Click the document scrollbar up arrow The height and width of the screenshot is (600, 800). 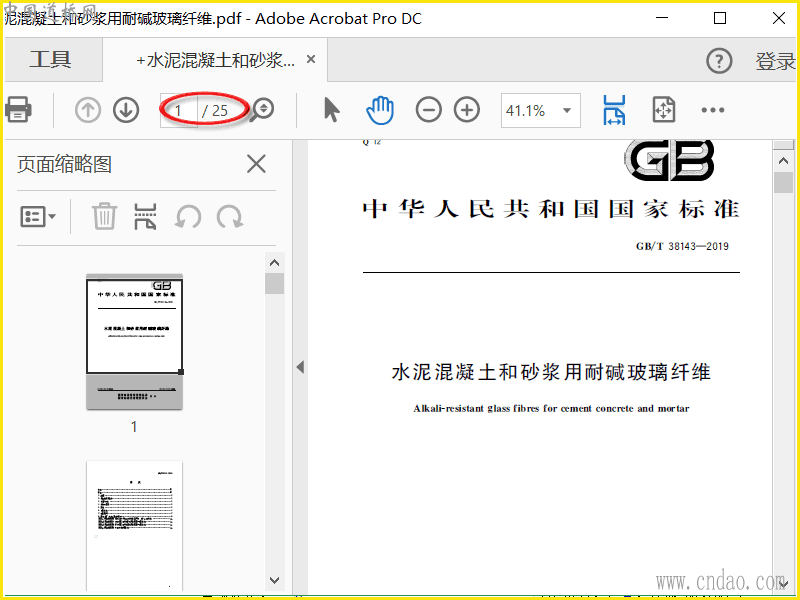pyautogui.click(x=784, y=161)
